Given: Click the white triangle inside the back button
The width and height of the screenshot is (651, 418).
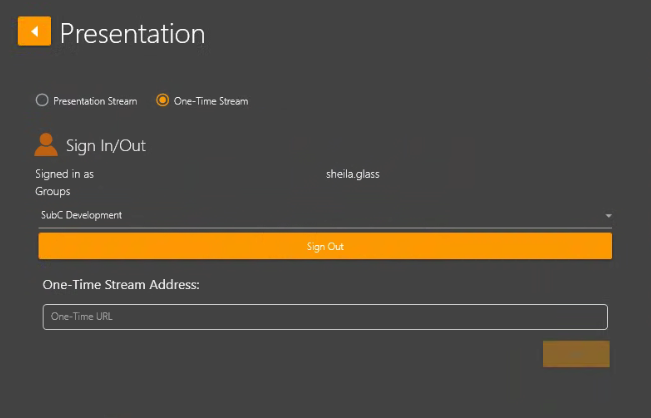Looking at the screenshot, I should [34, 32].
